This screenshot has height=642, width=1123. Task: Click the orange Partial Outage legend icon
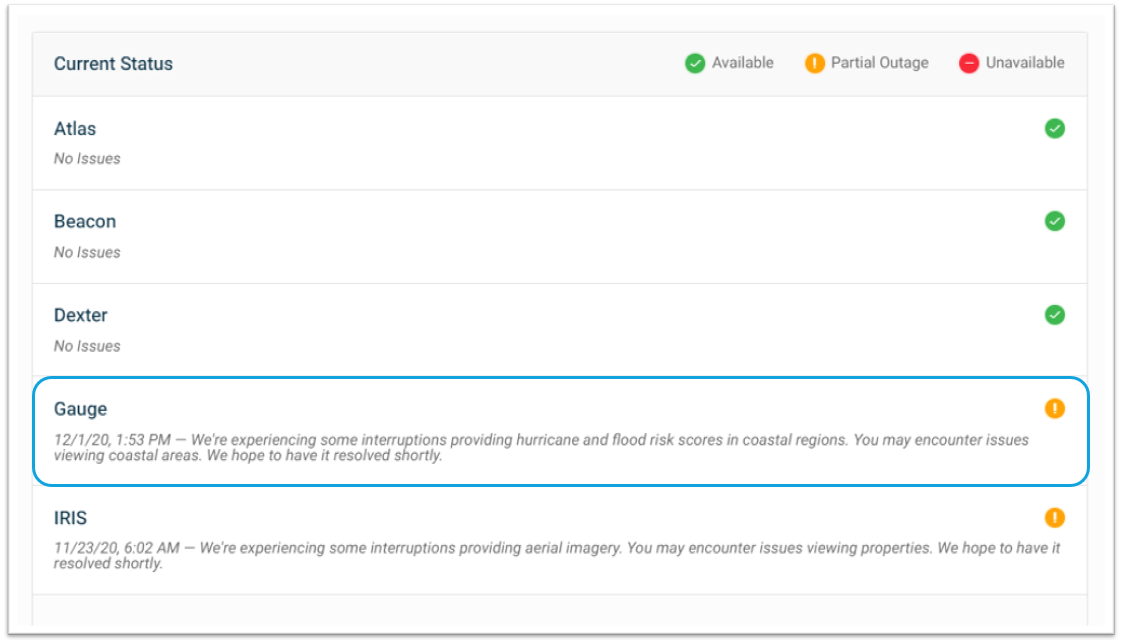814,64
